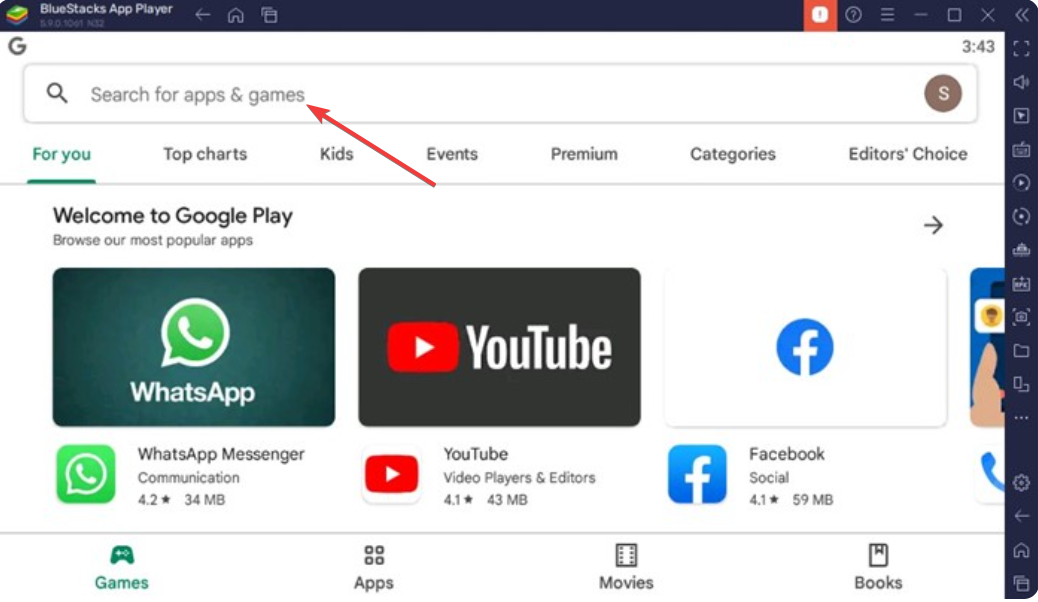This screenshot has width=1038, height=602.
Task: Open the Kids section tab
Action: point(336,154)
